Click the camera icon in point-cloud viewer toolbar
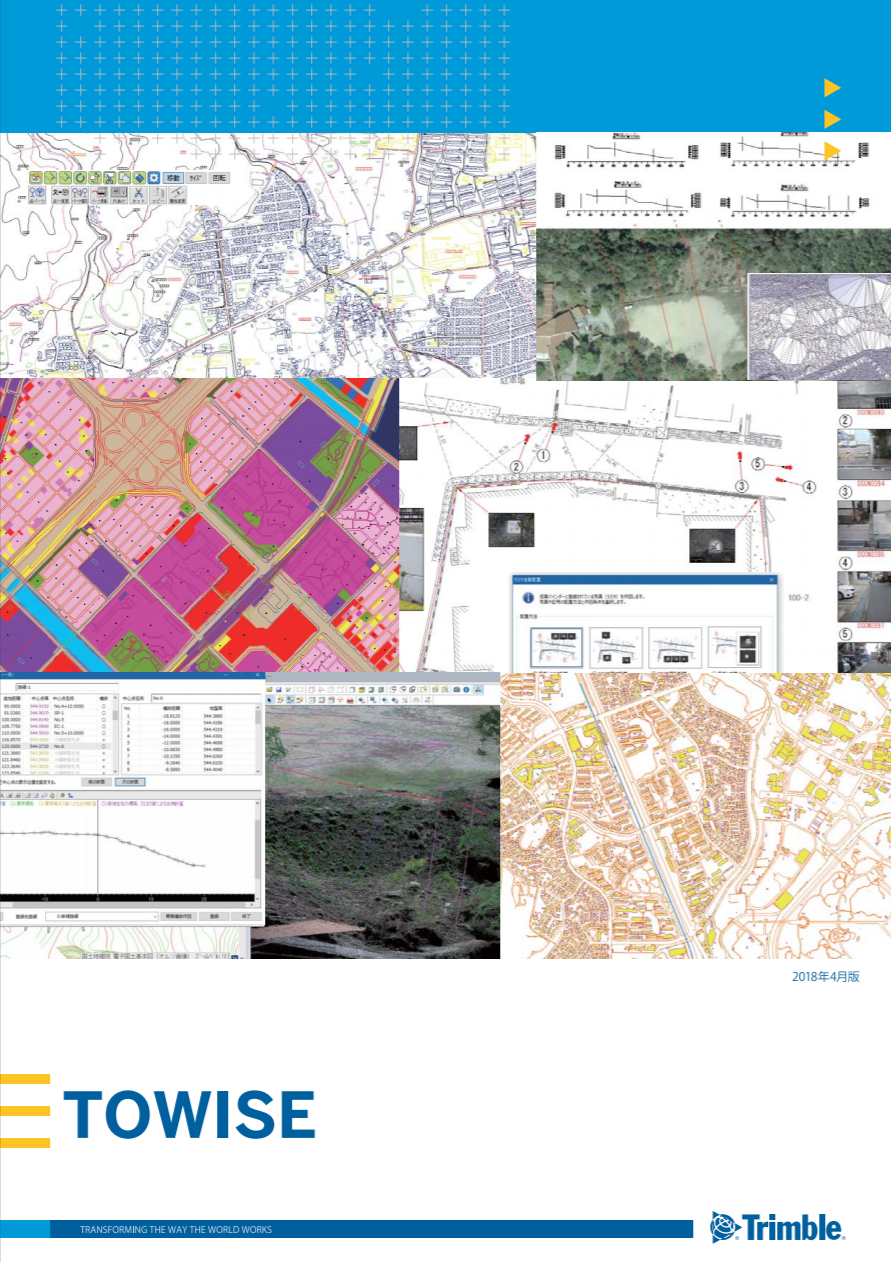The image size is (891, 1262). coord(457,690)
